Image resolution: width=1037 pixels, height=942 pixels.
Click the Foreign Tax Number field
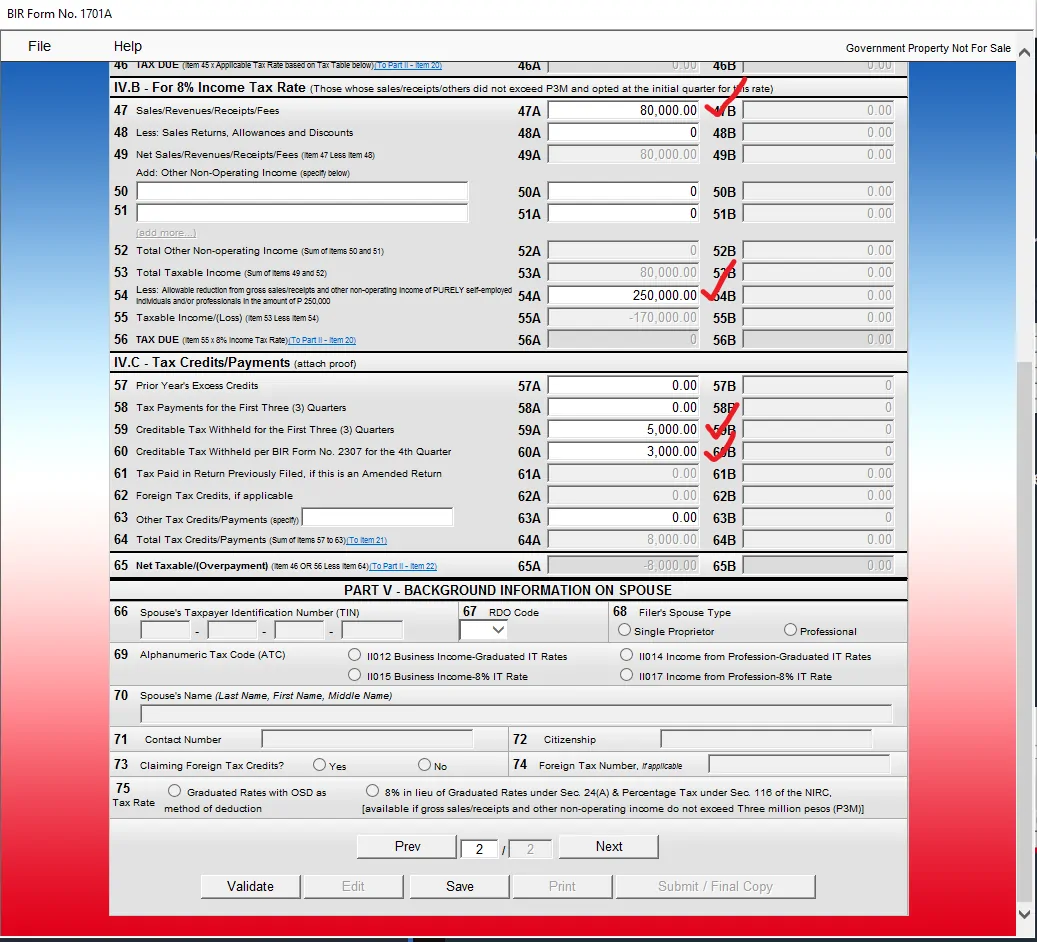click(x=799, y=765)
